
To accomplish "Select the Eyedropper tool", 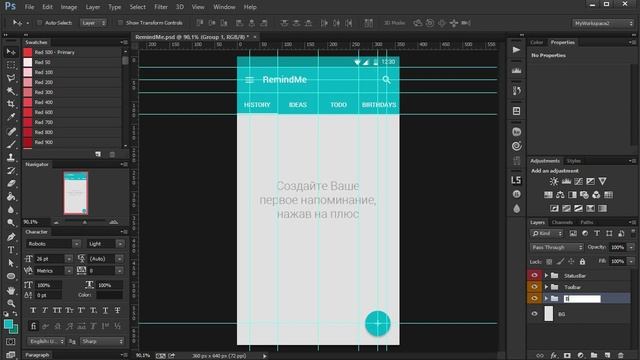I will pos(11,117).
